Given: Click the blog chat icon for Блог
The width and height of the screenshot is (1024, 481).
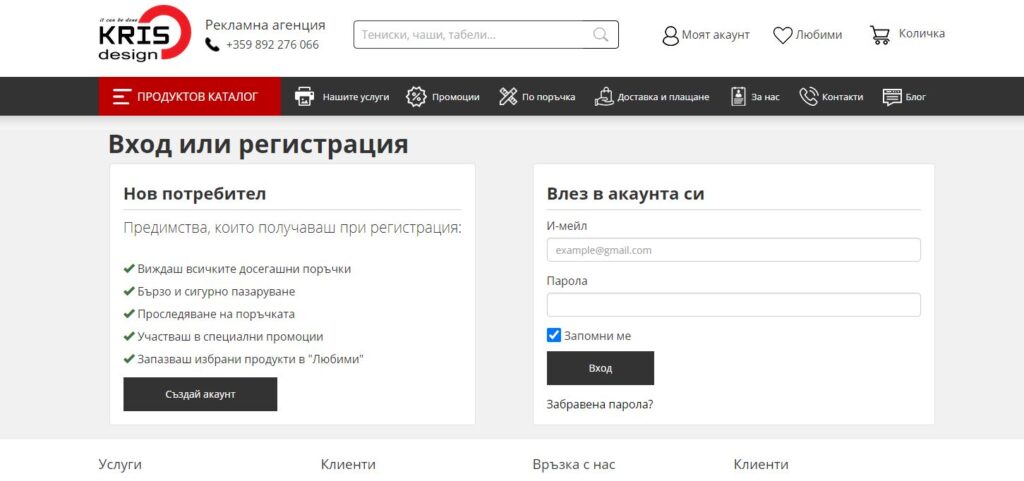Looking at the screenshot, I should (892, 97).
